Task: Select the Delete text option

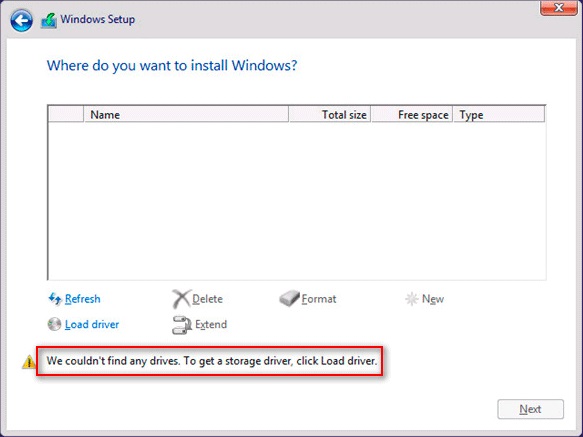Action: pos(207,299)
